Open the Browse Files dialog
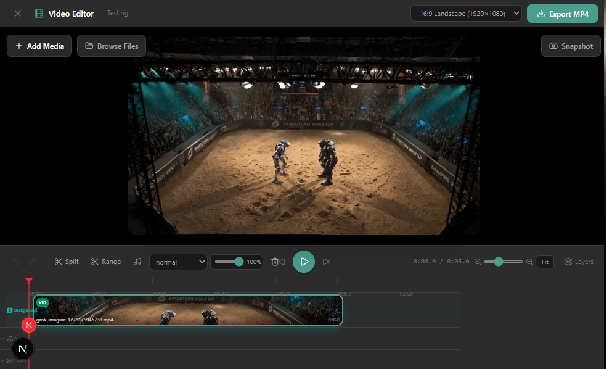 pyautogui.click(x=112, y=46)
